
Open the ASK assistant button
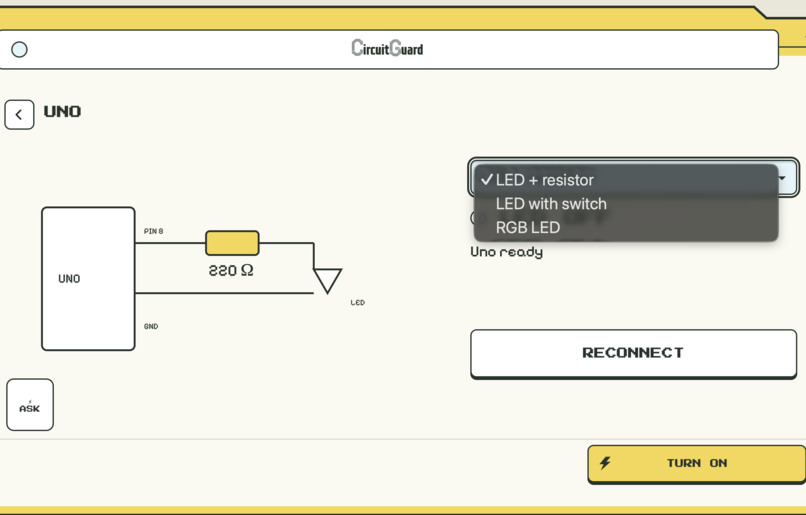pyautogui.click(x=30, y=405)
